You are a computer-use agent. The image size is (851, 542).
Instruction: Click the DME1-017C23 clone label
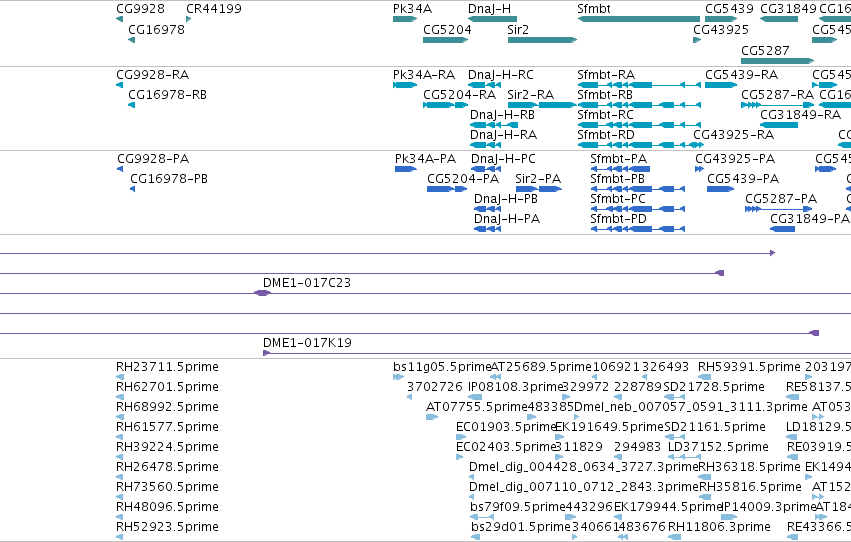307,283
